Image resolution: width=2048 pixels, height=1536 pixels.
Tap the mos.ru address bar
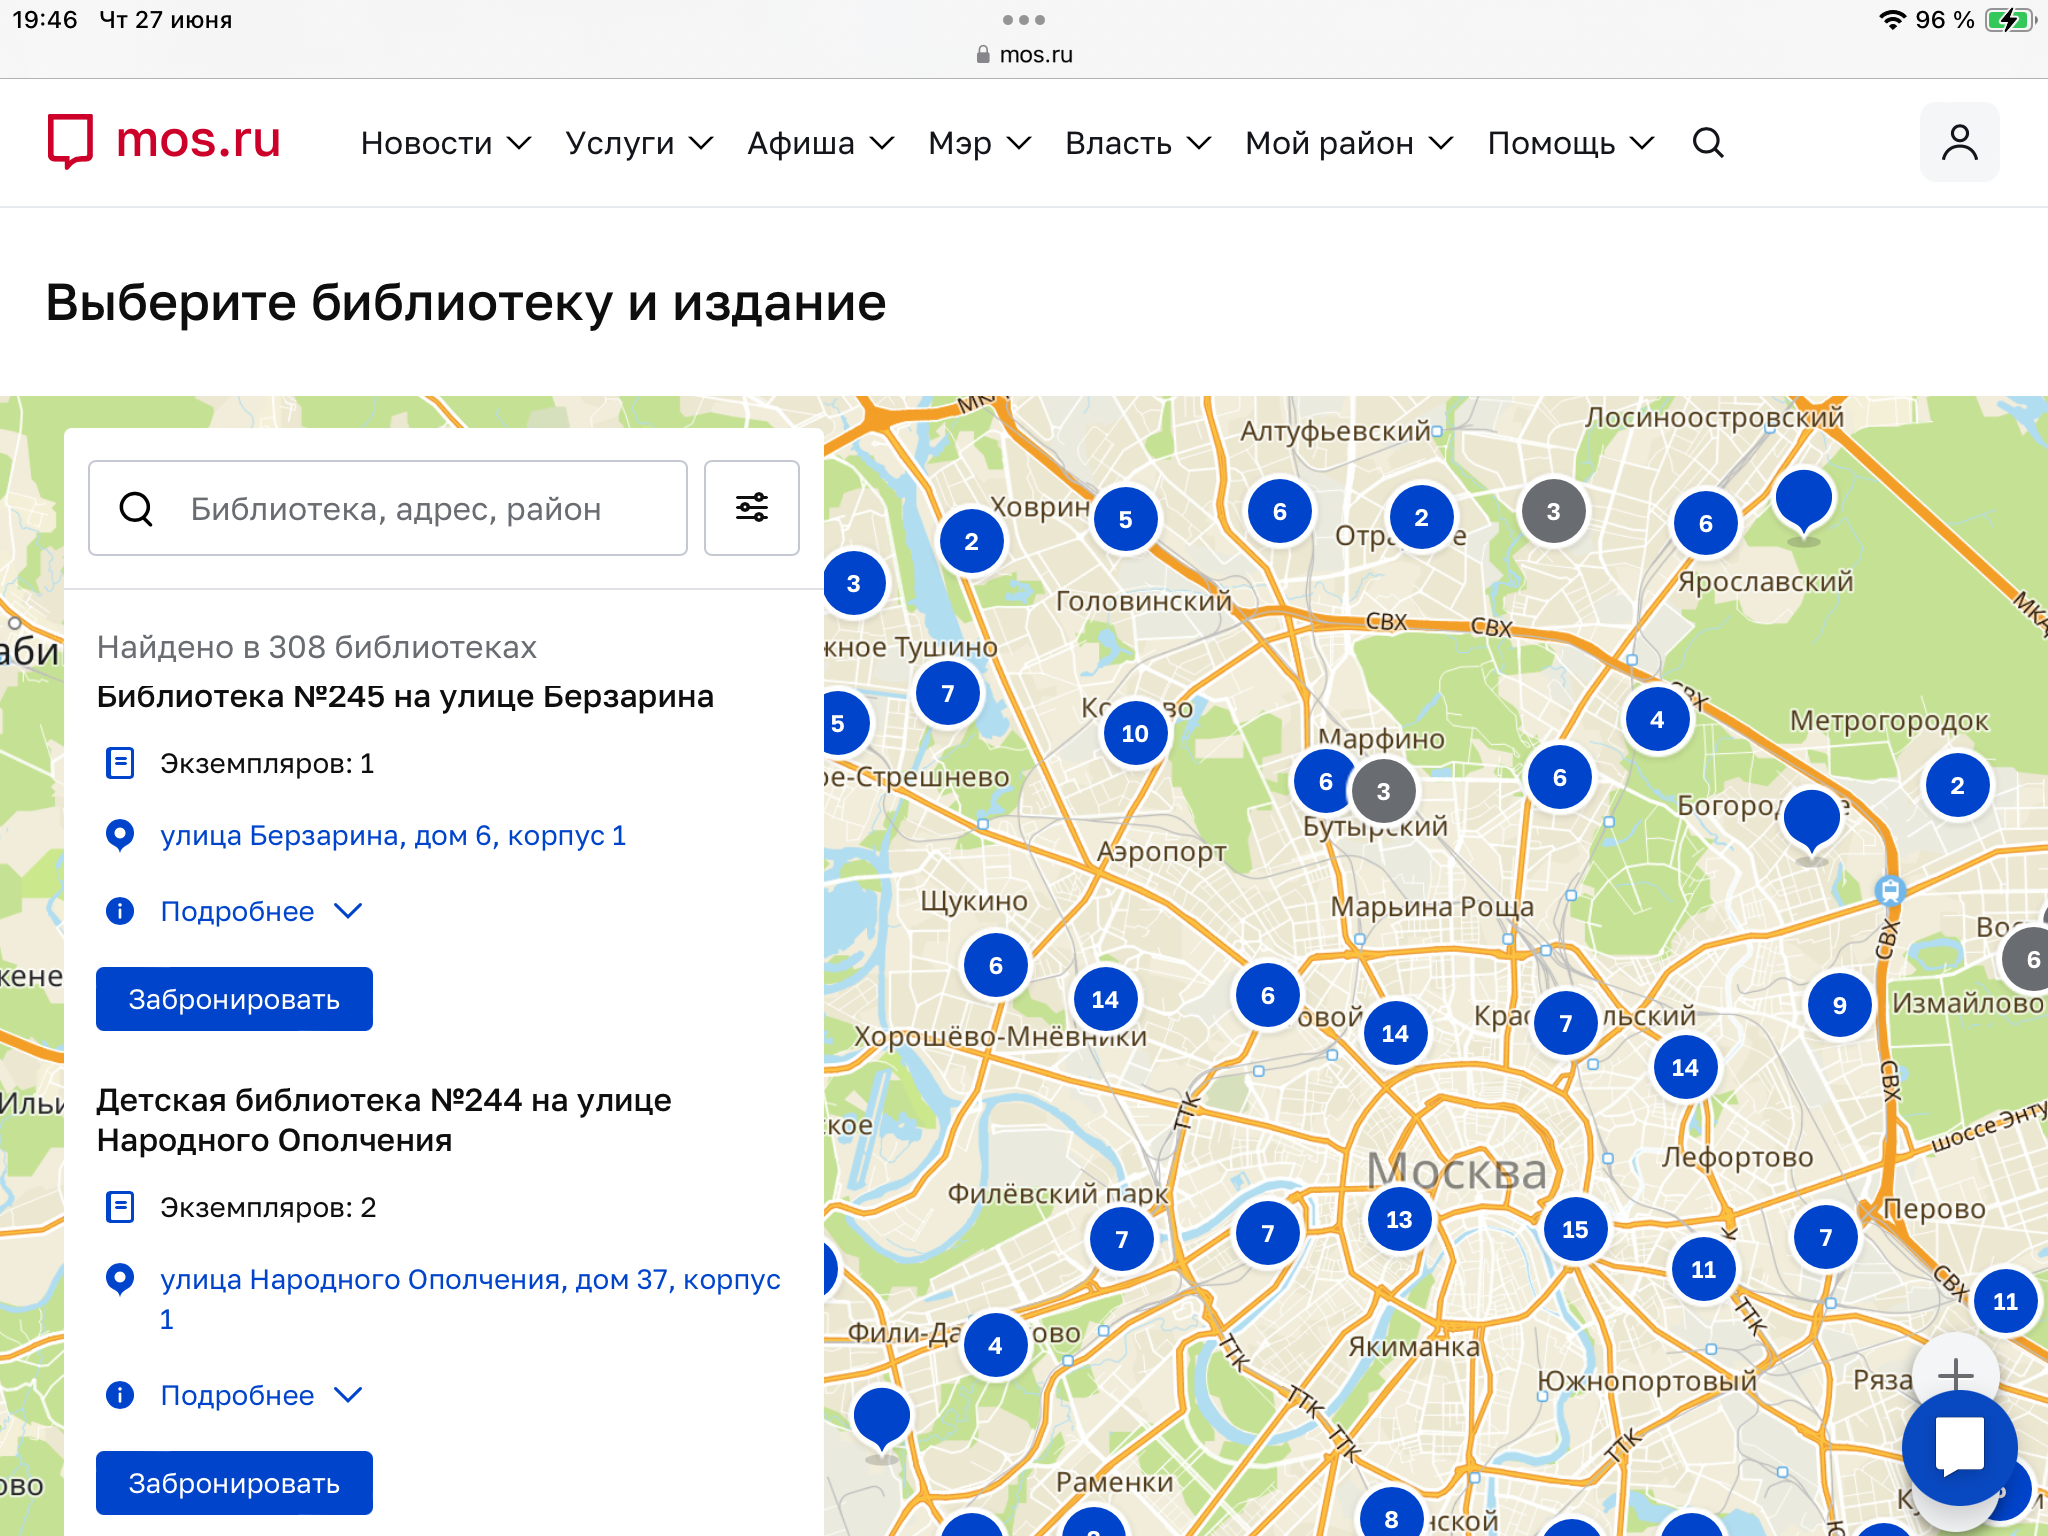click(x=1024, y=55)
